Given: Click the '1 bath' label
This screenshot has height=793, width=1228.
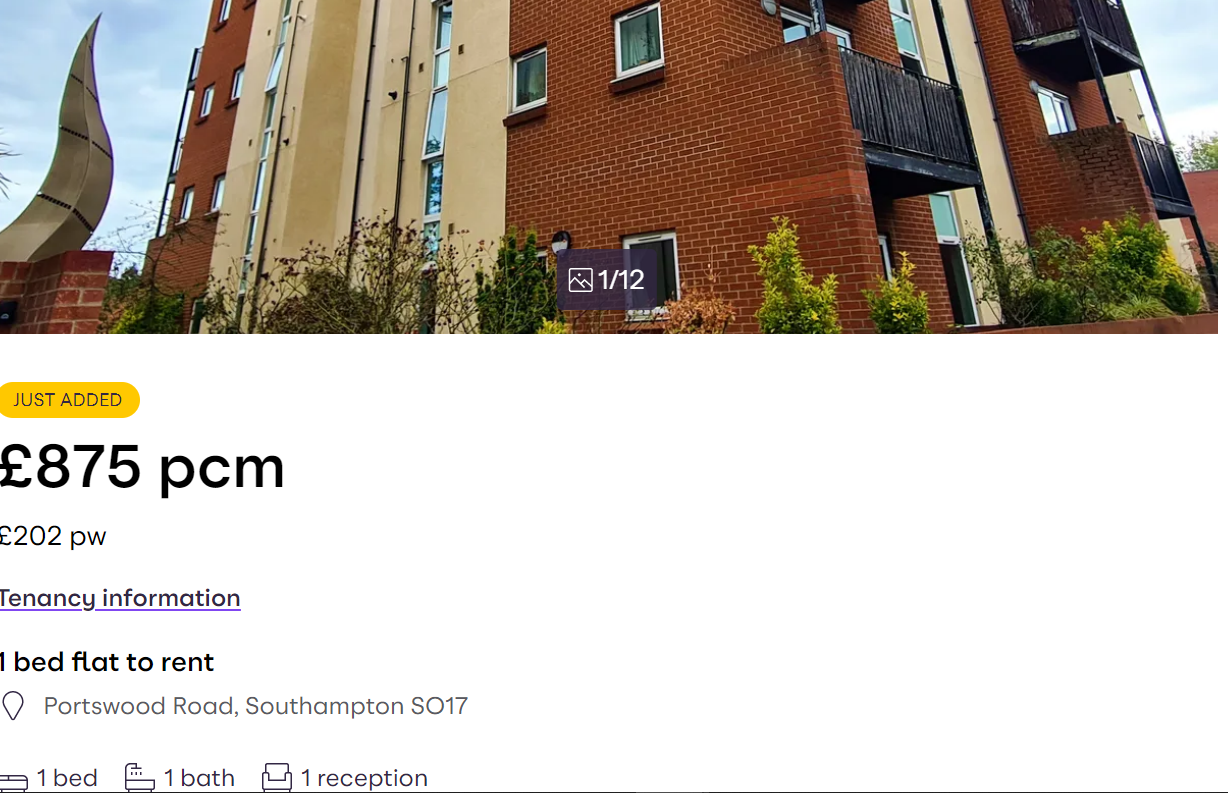Looking at the screenshot, I should click(x=199, y=778).
